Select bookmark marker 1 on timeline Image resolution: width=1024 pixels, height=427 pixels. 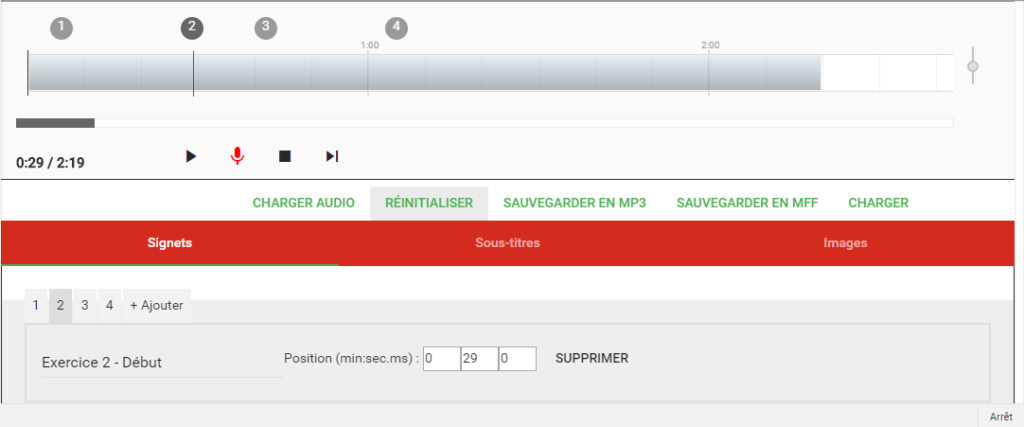click(x=62, y=28)
